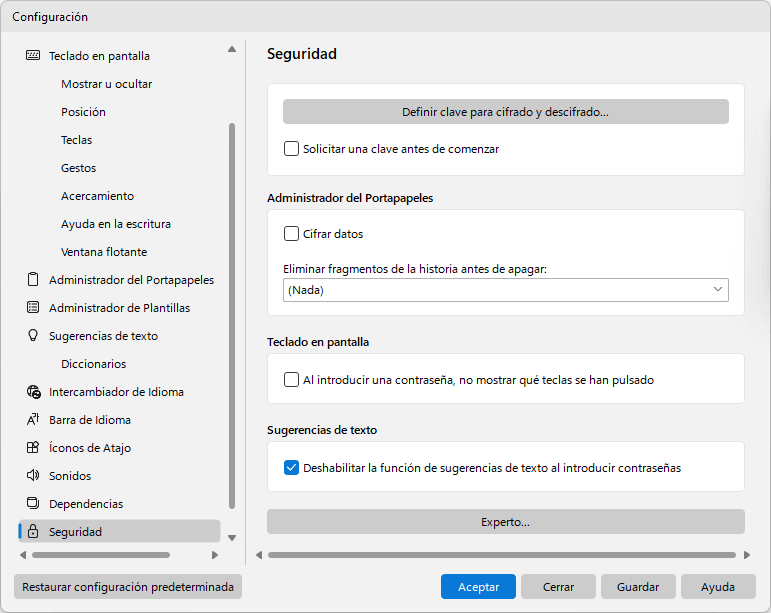Select the Sonidos sidebar label
771x613 pixels.
tap(70, 476)
